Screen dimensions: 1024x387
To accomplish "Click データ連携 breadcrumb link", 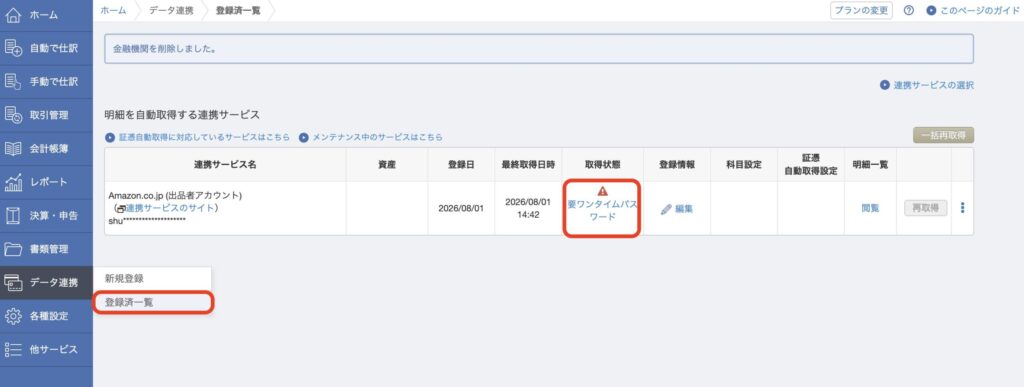I will pos(171,10).
